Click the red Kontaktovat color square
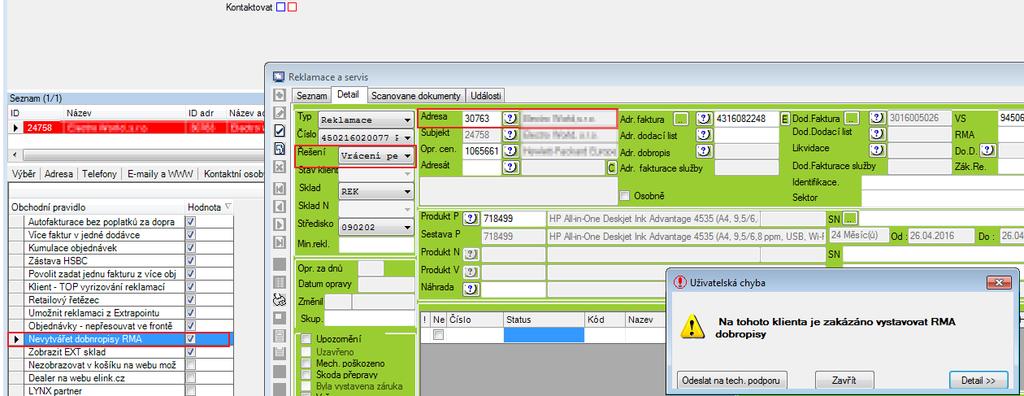The width and height of the screenshot is (1024, 396). tap(292, 7)
